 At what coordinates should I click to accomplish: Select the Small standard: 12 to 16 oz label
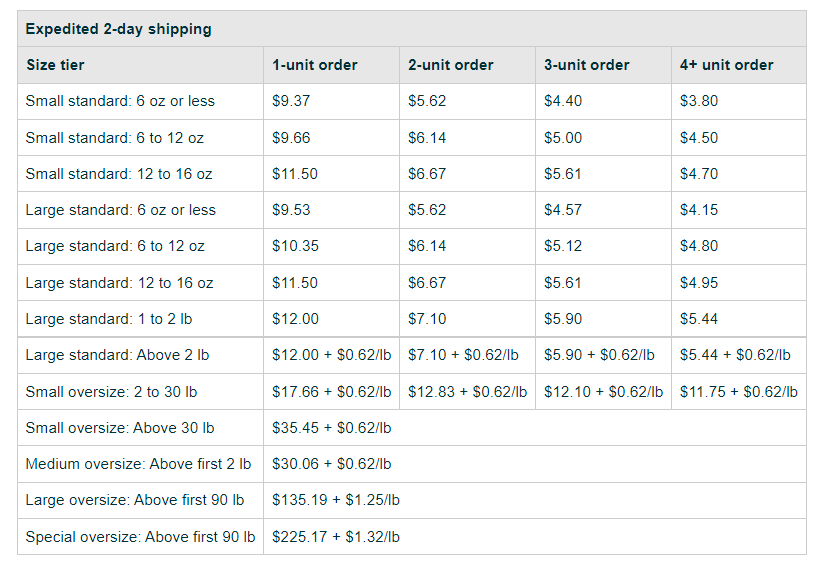[119, 174]
